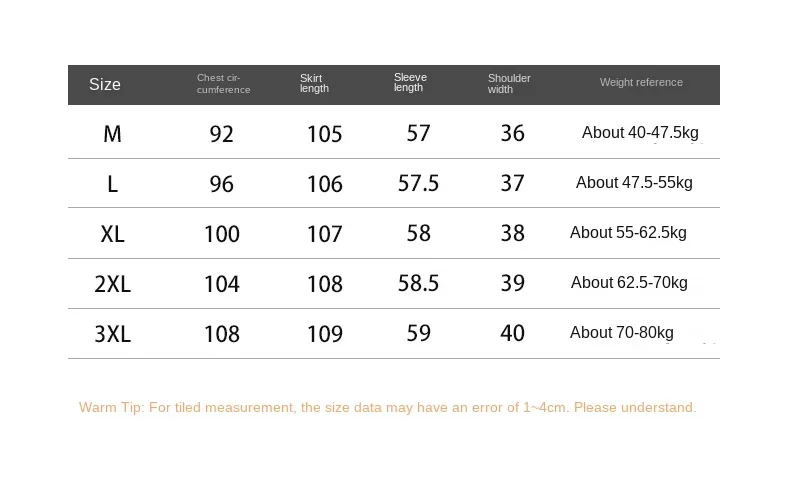Click the Size column header
790x479 pixels.
click(x=105, y=85)
